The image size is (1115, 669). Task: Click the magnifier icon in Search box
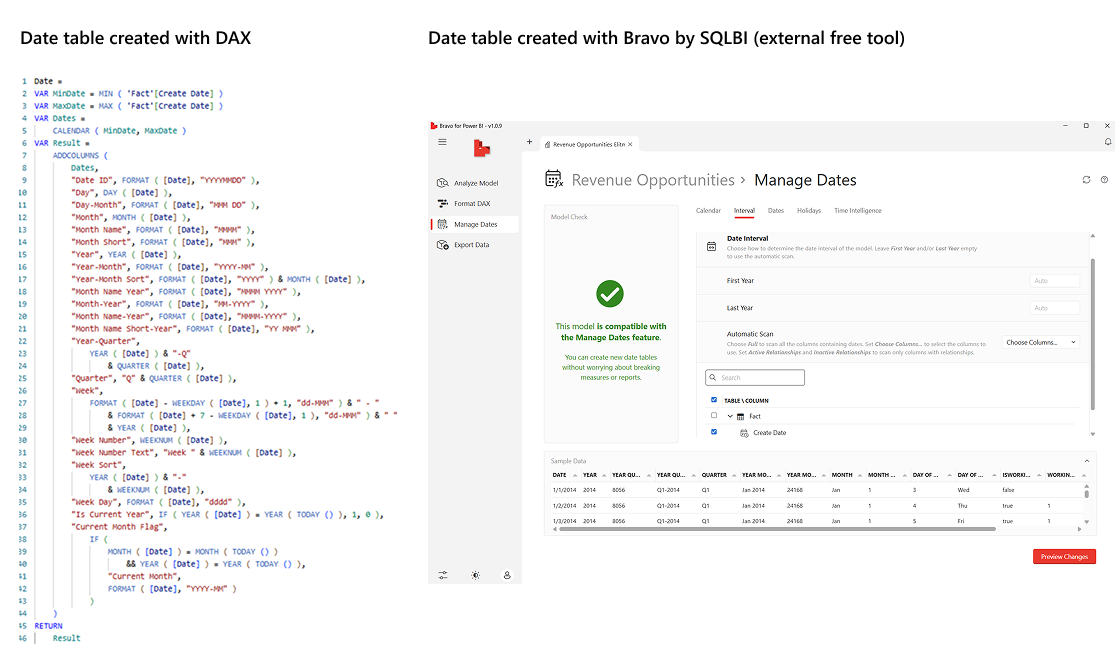[x=713, y=378]
